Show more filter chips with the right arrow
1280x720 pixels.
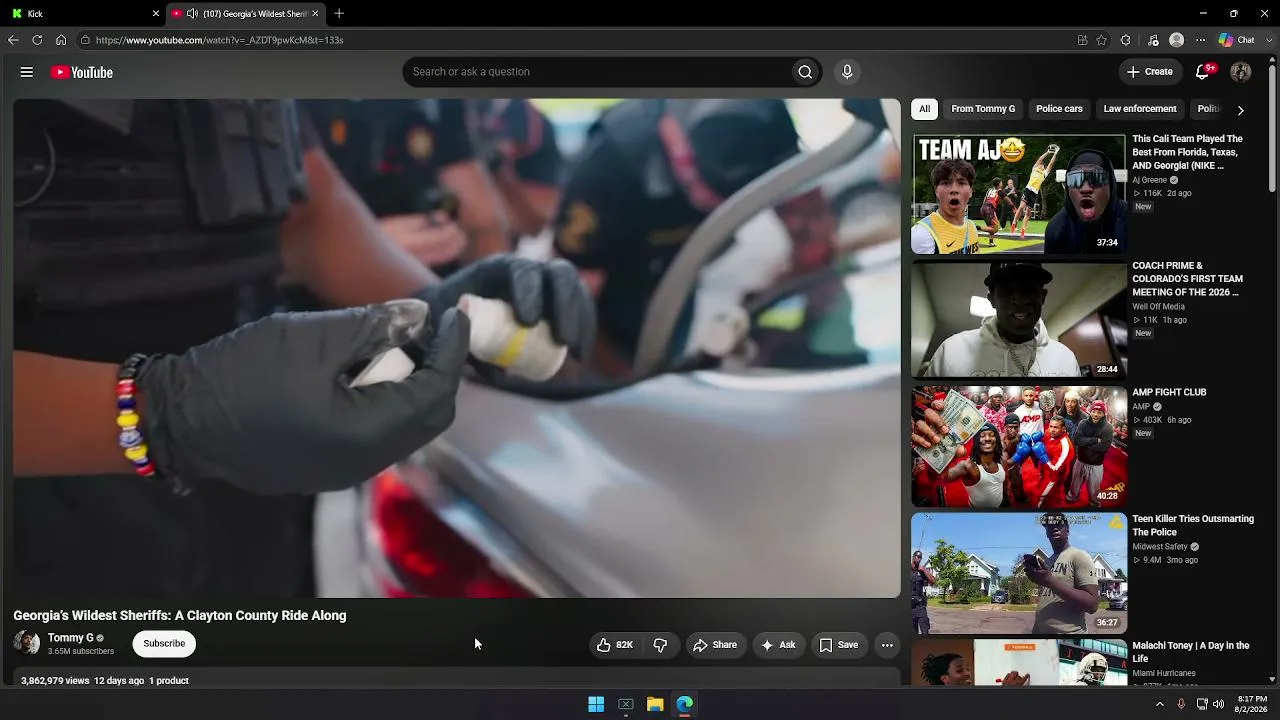tap(1241, 110)
